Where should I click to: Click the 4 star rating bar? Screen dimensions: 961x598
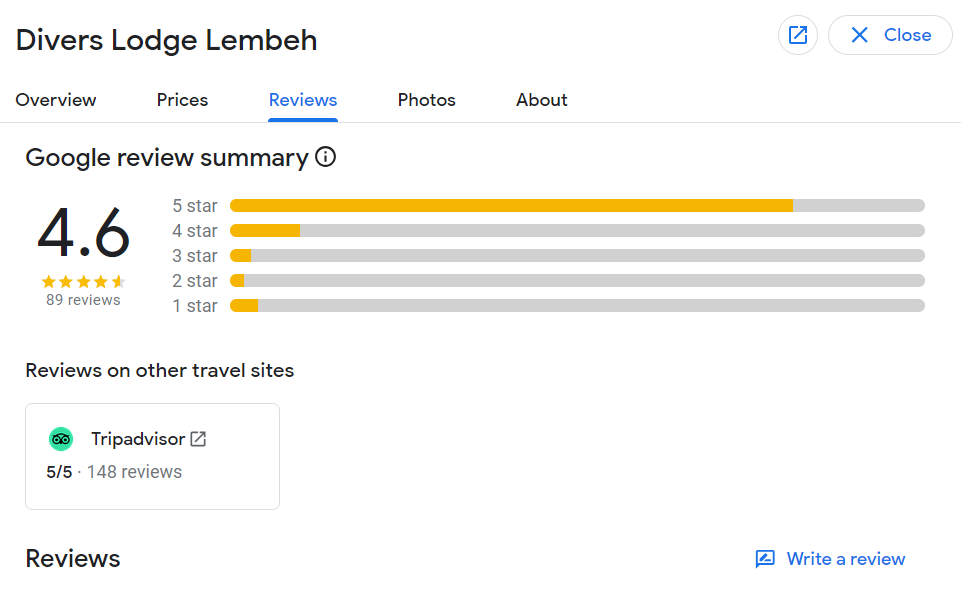pyautogui.click(x=577, y=230)
